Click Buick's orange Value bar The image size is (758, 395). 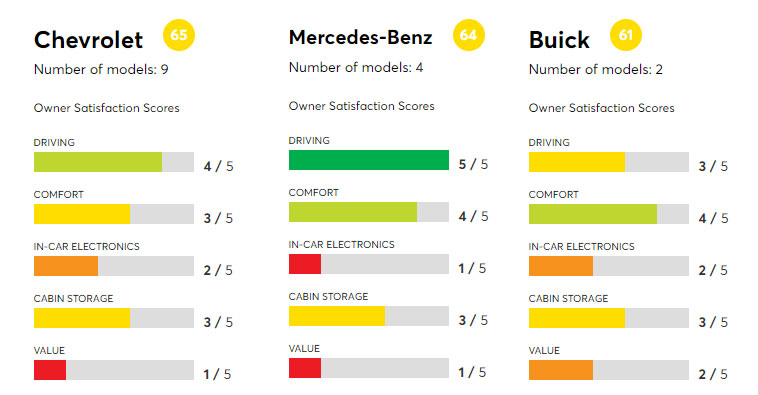[x=561, y=370]
